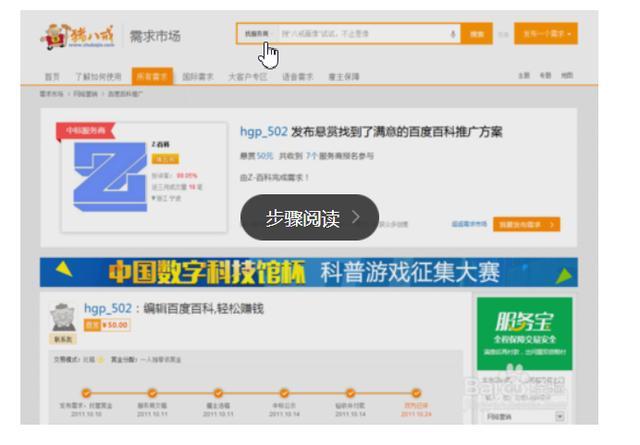Click the hgp_502 link in task title
640x445 pixels.
tap(108, 308)
